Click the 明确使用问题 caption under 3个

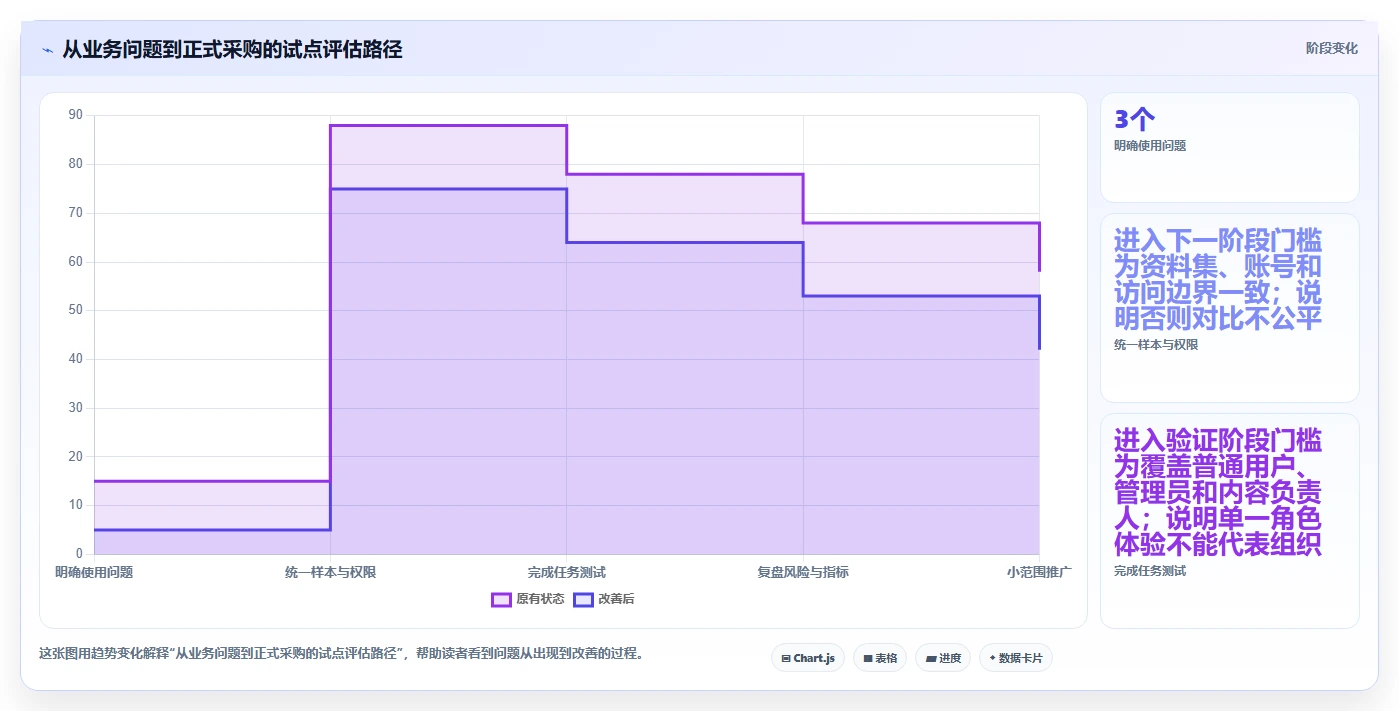point(1150,146)
